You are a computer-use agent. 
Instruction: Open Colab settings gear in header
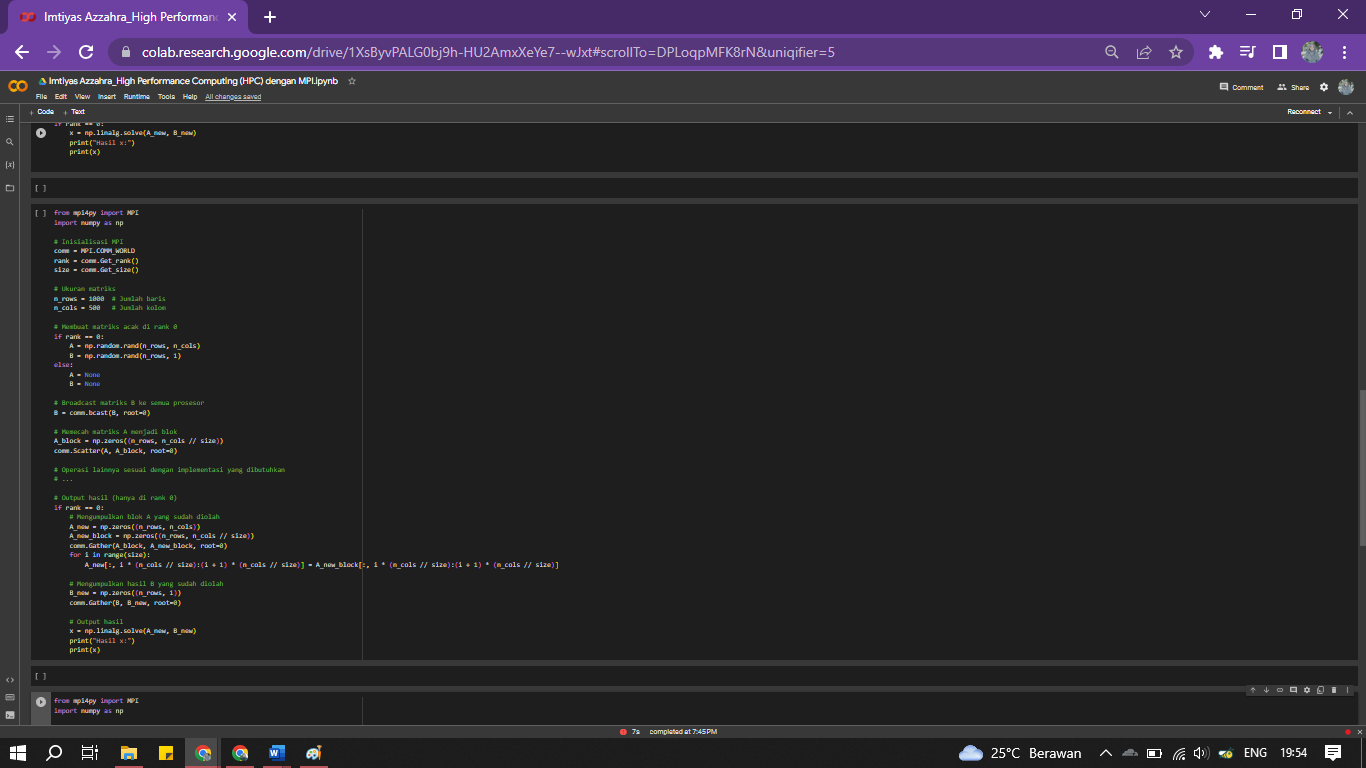pyautogui.click(x=1324, y=87)
